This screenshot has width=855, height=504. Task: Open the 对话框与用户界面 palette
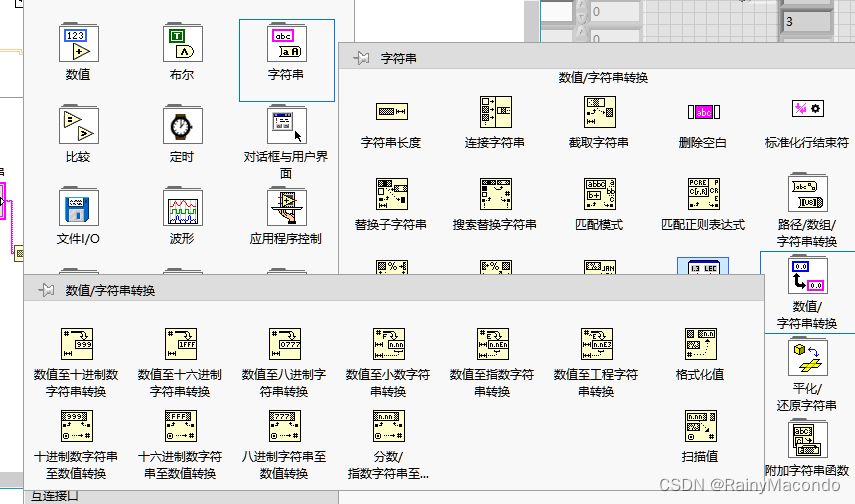click(287, 125)
